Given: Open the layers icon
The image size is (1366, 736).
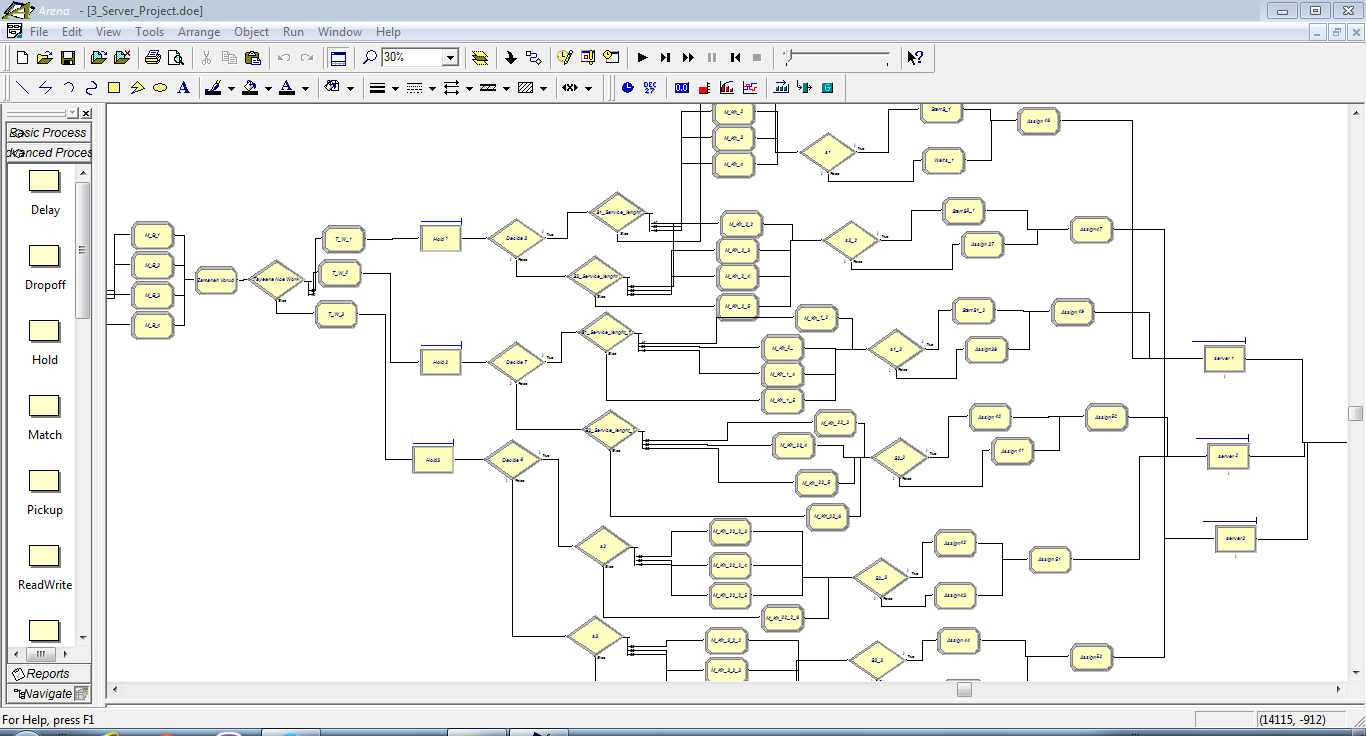Looking at the screenshot, I should click(x=480, y=58).
